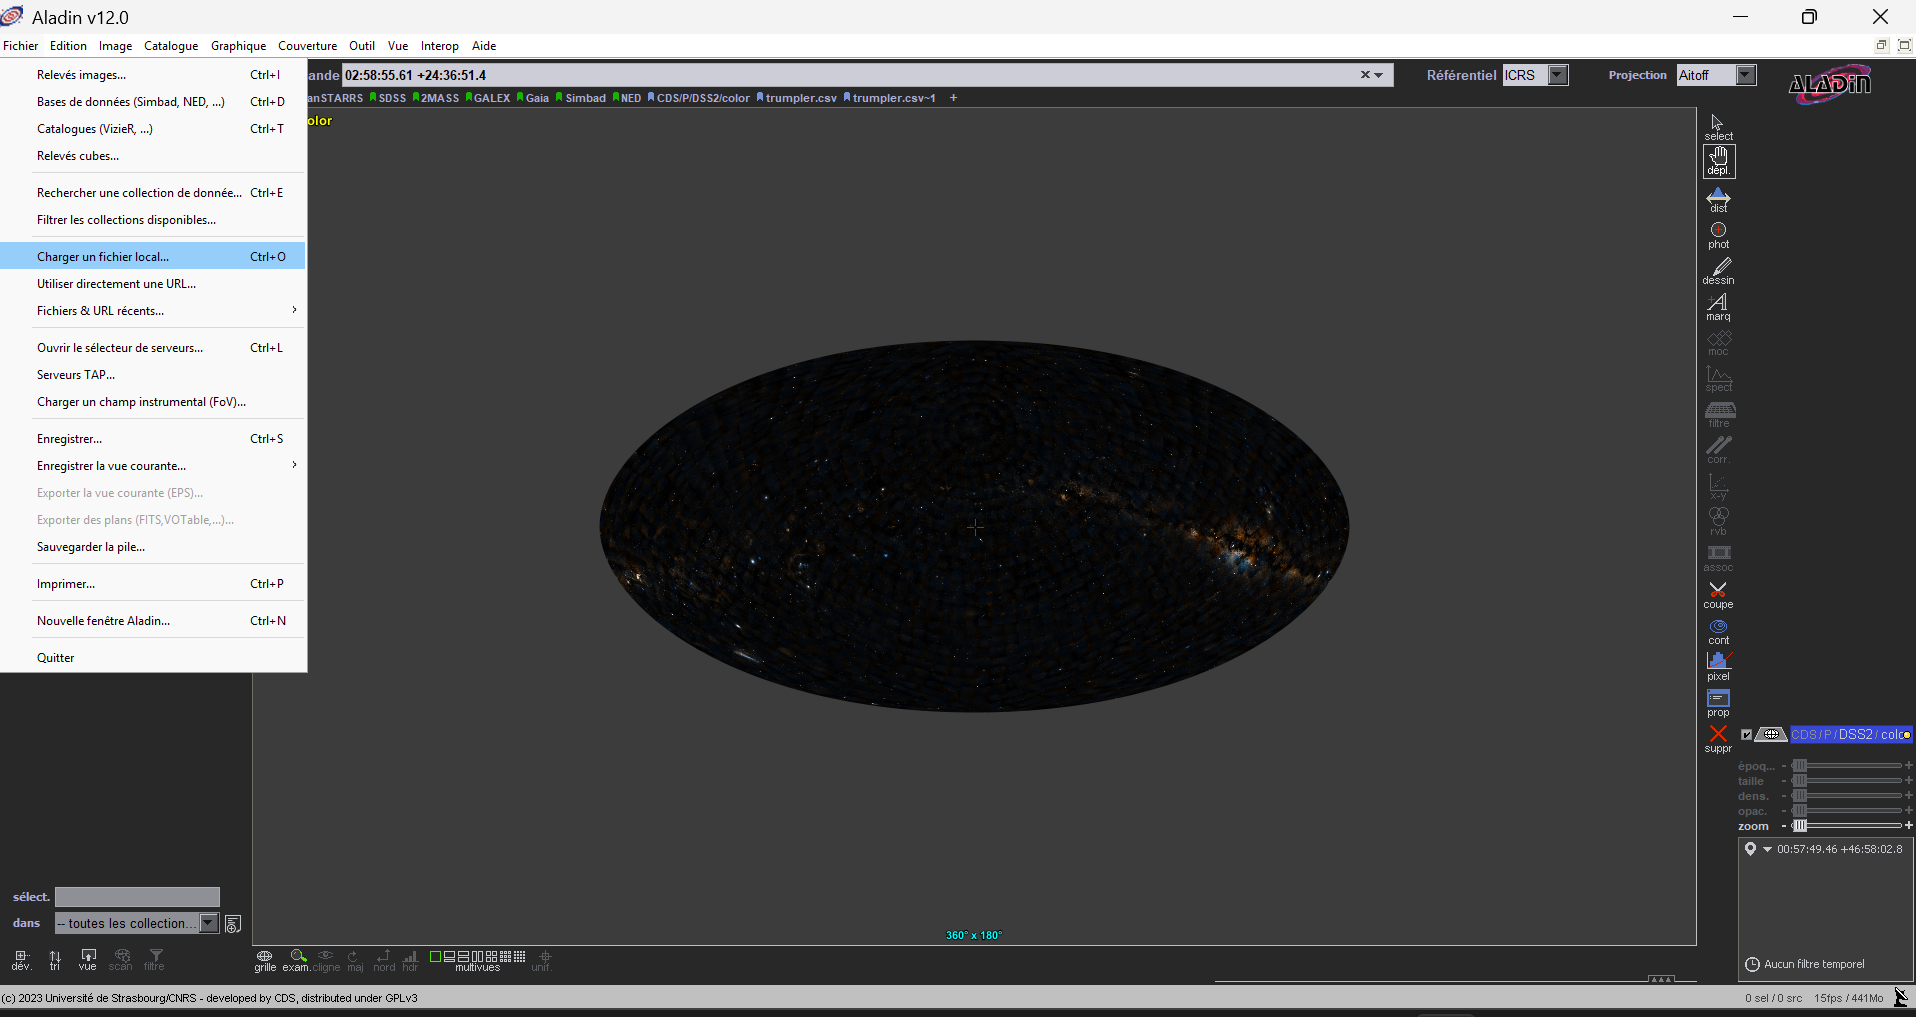Click the coordinate command input field
This screenshot has width=1916, height=1017.
point(850,75)
